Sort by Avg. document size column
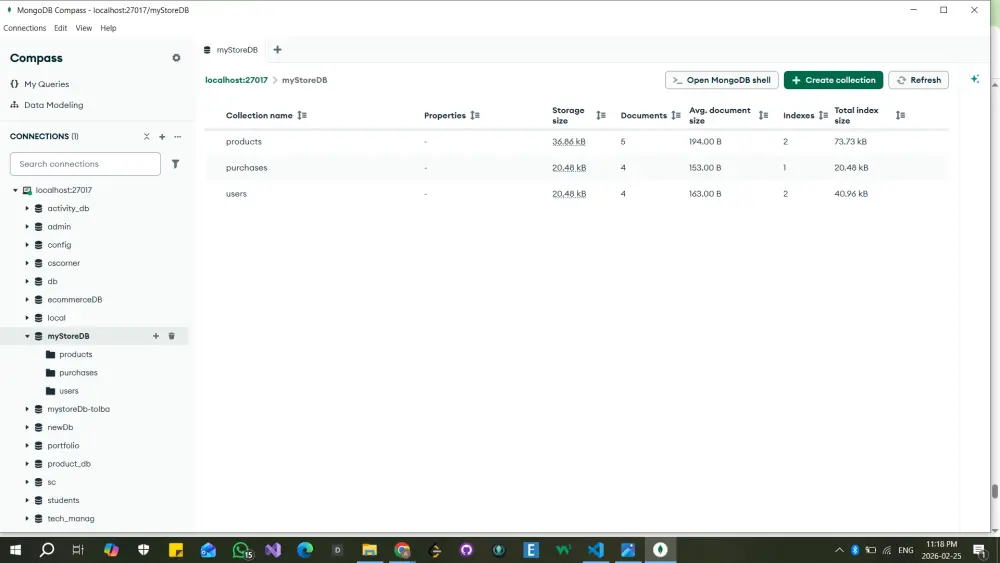The image size is (1000, 563). coord(763,115)
